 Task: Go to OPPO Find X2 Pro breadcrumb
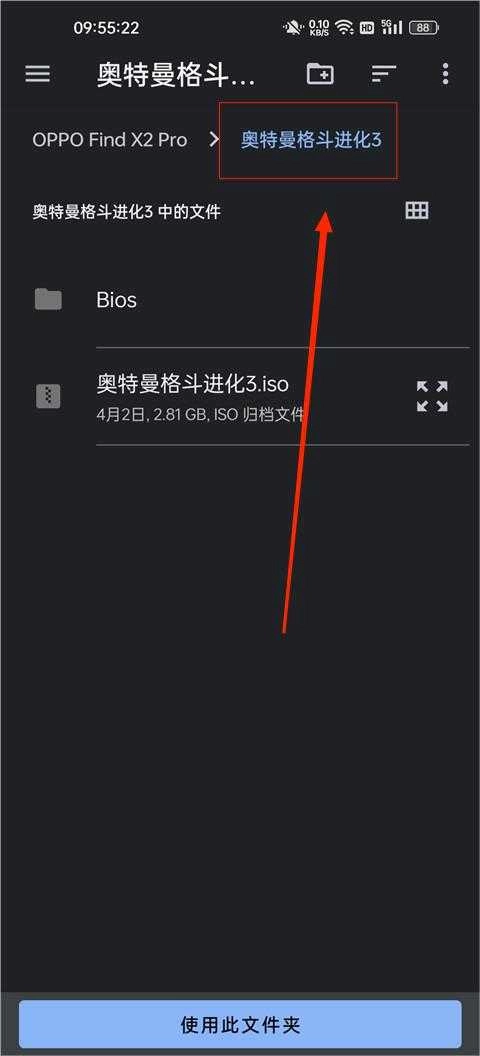click(x=110, y=140)
